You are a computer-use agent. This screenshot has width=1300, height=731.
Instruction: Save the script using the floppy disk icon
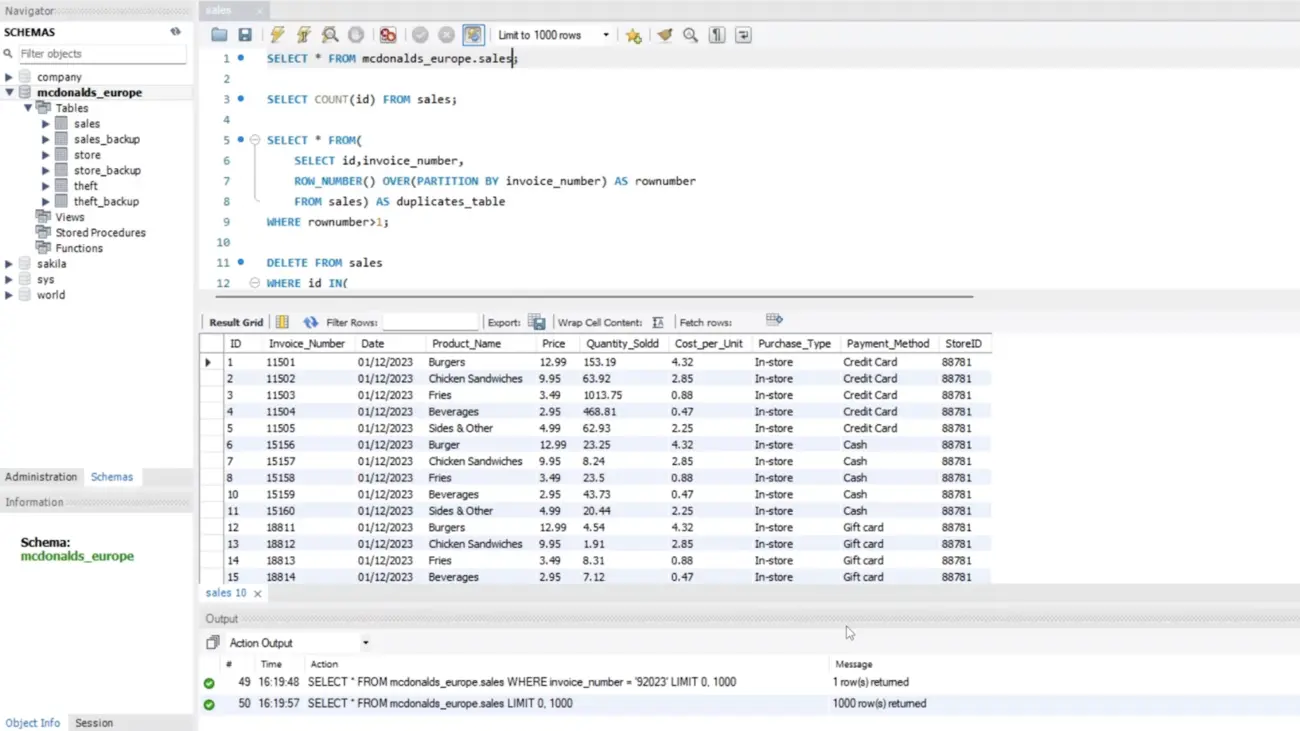[245, 35]
